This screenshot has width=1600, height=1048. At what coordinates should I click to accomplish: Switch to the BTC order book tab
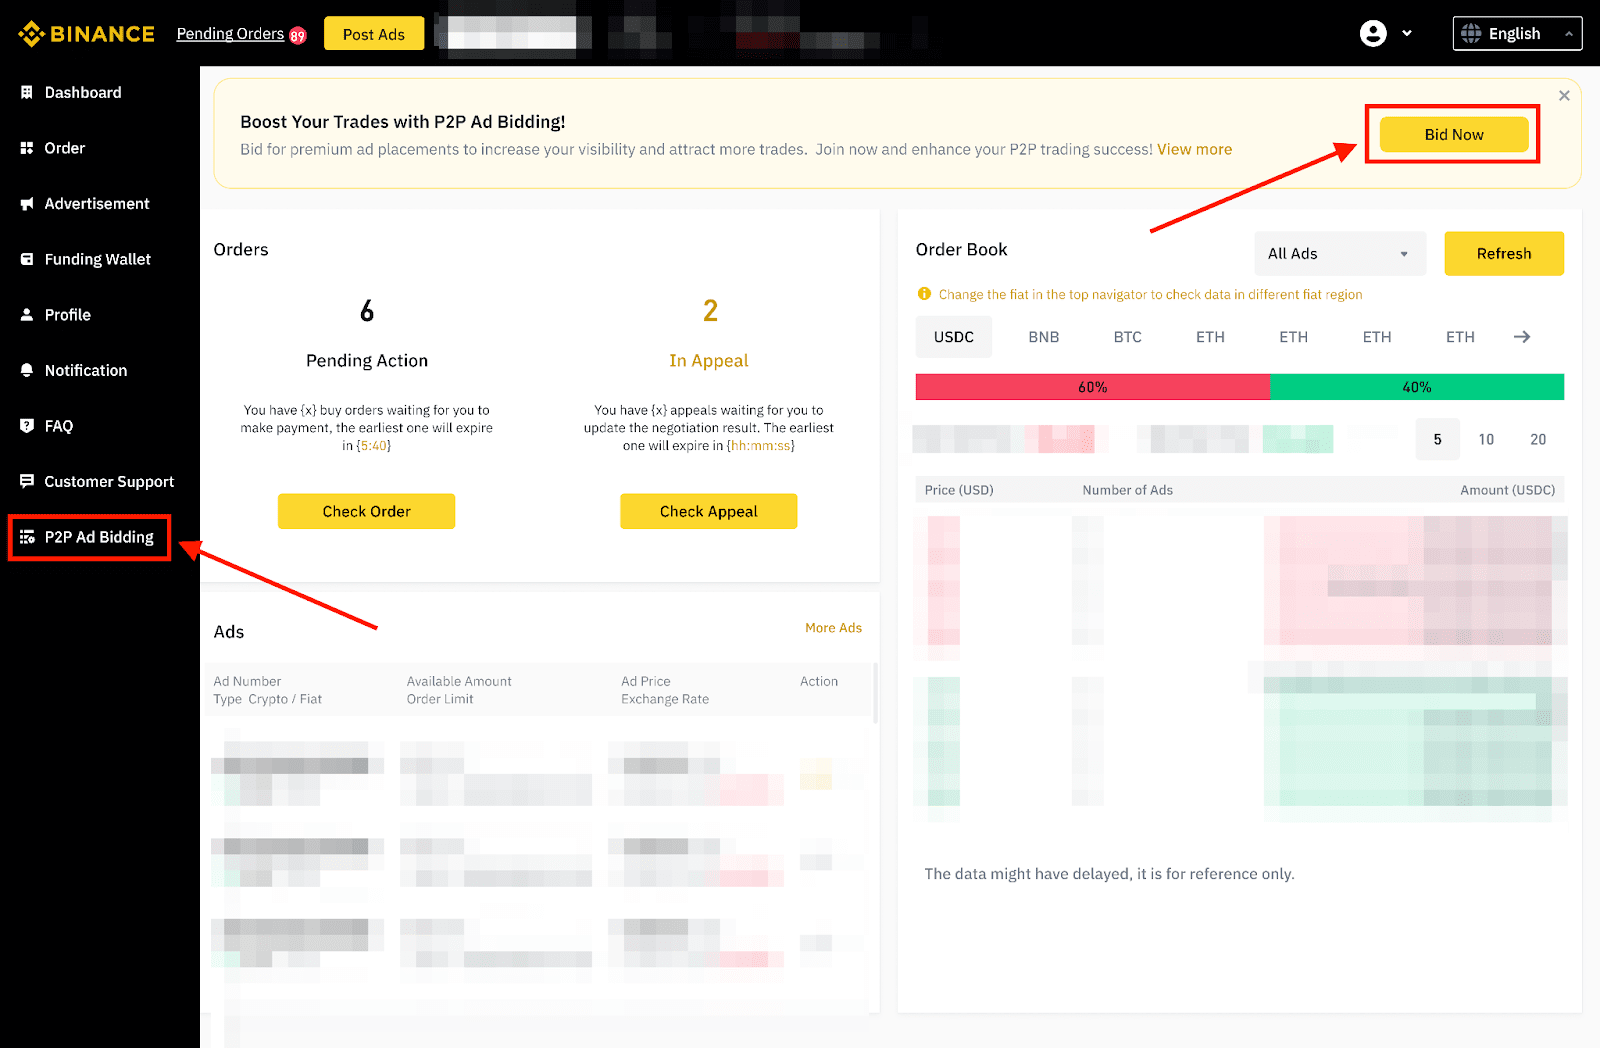[1127, 337]
